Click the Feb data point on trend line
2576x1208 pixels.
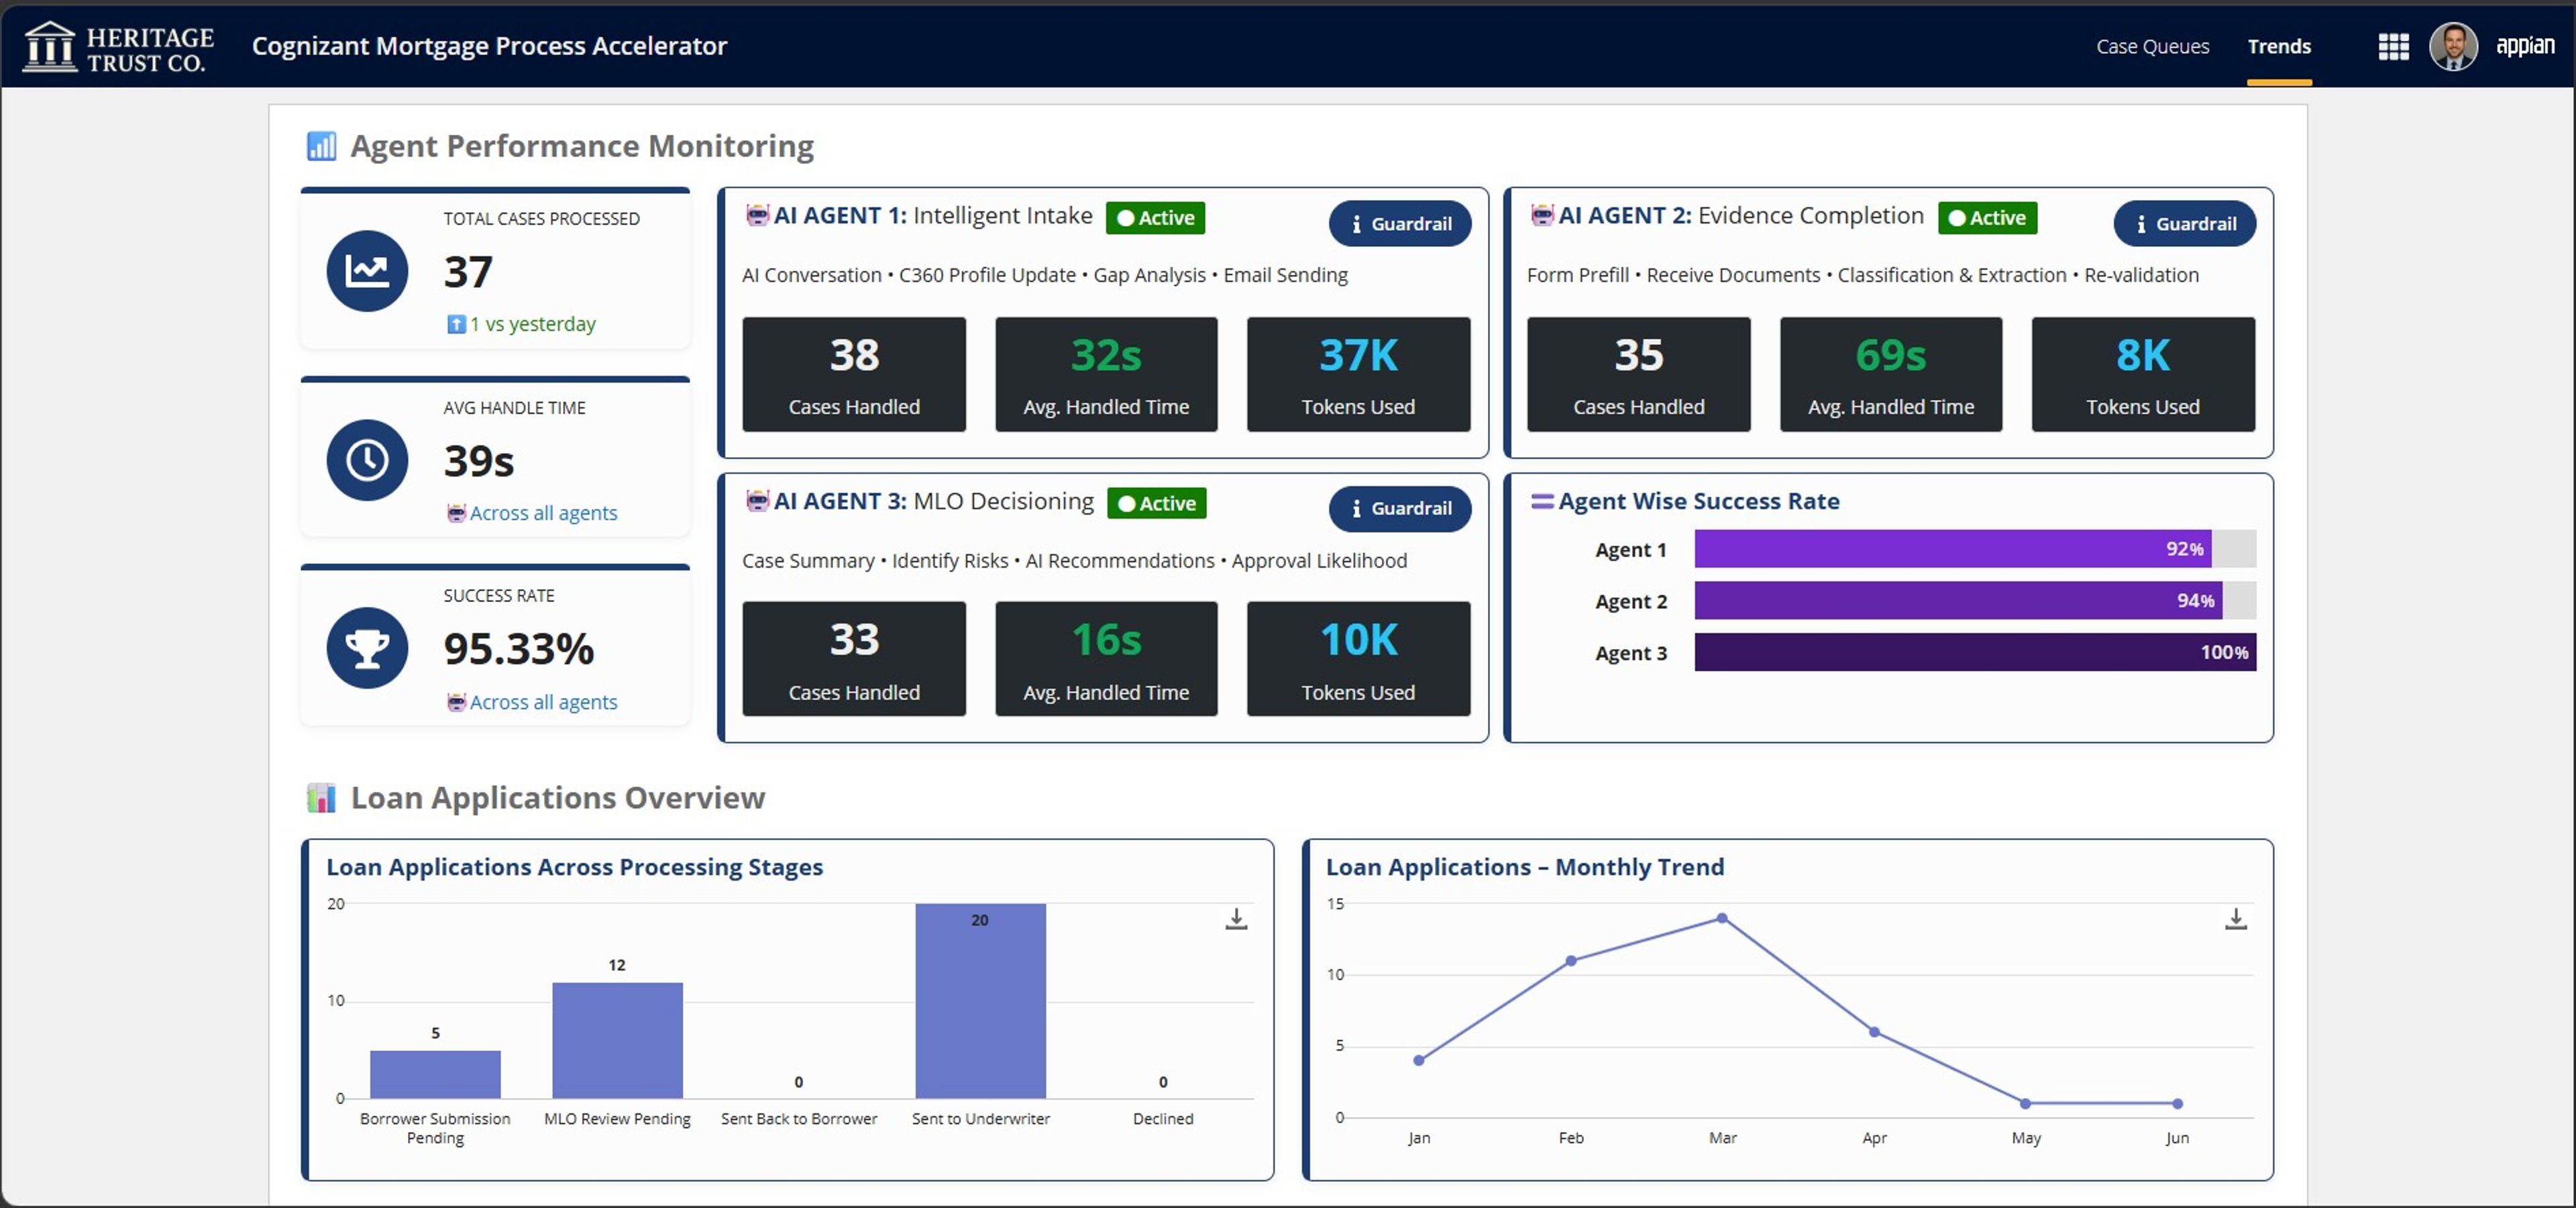[x=1571, y=961]
